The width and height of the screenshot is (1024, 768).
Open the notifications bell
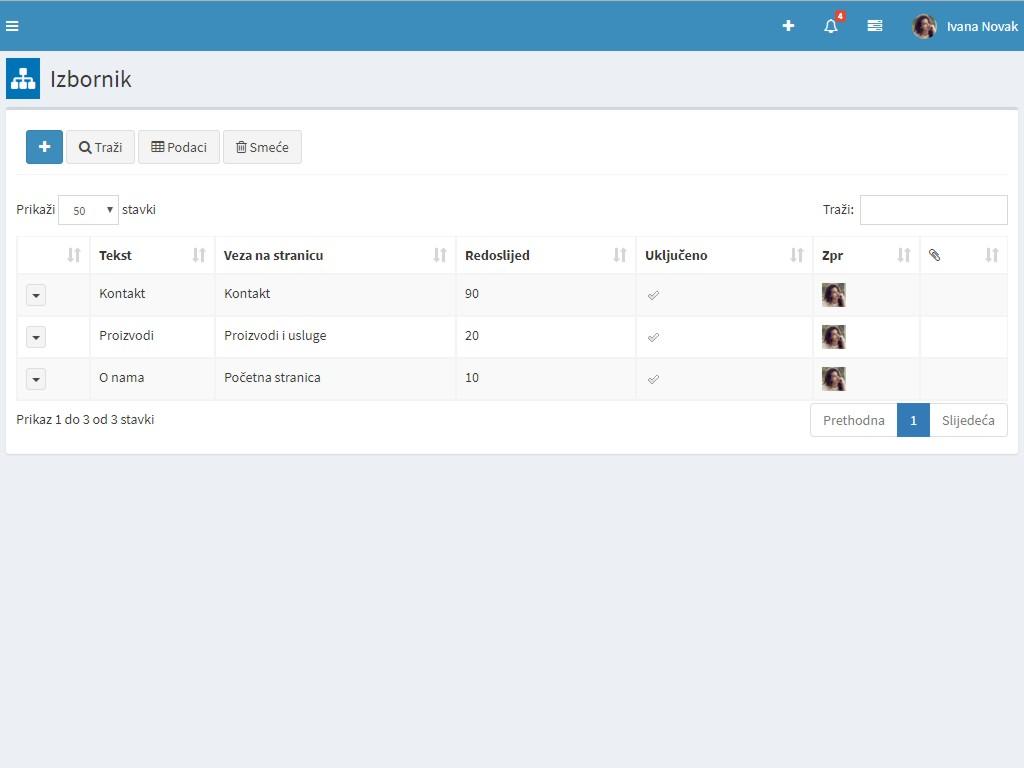pyautogui.click(x=831, y=26)
